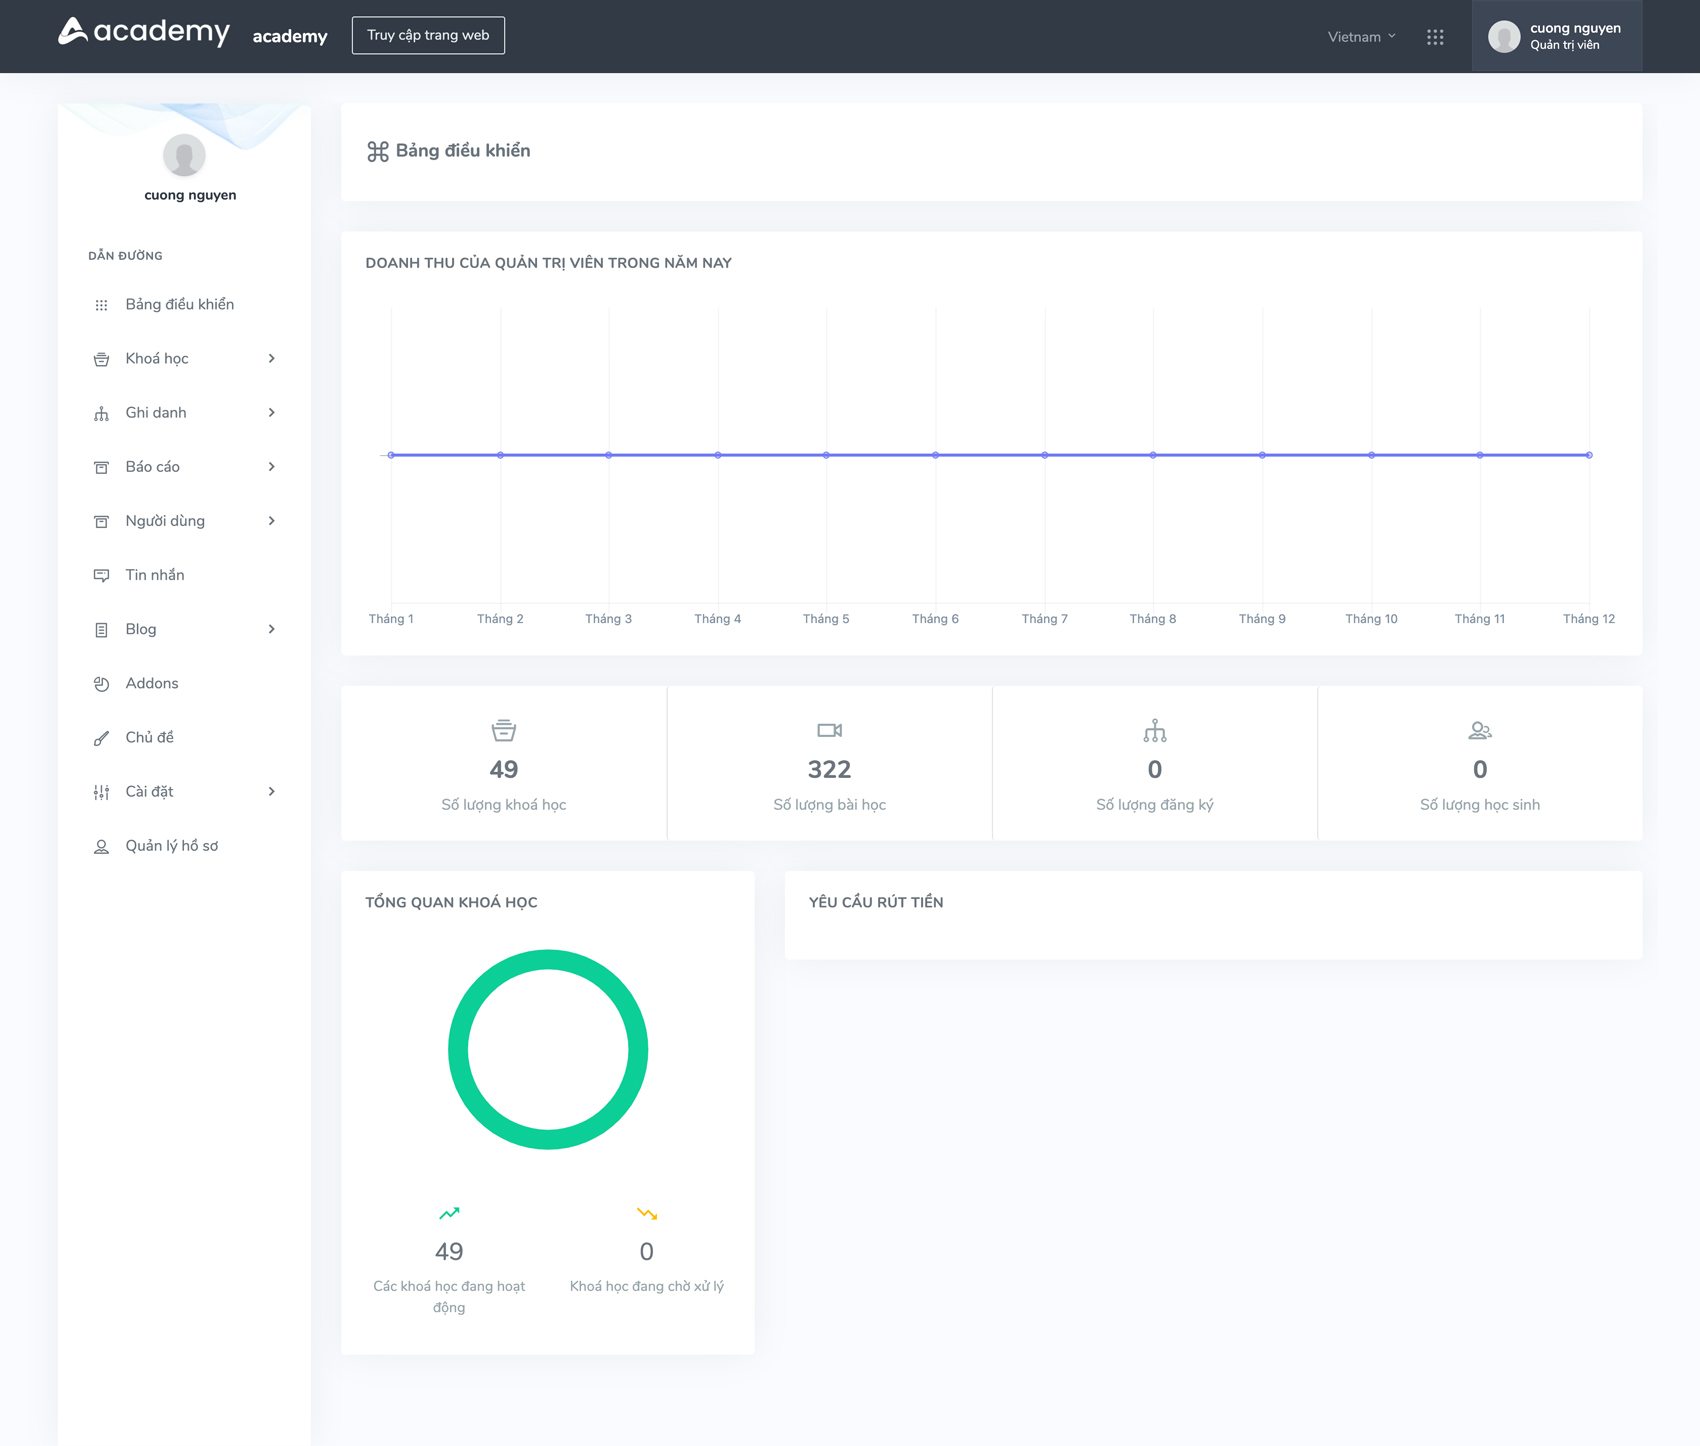1700x1446 pixels.
Task: Open the Chủ đề menu item
Action: point(184,737)
